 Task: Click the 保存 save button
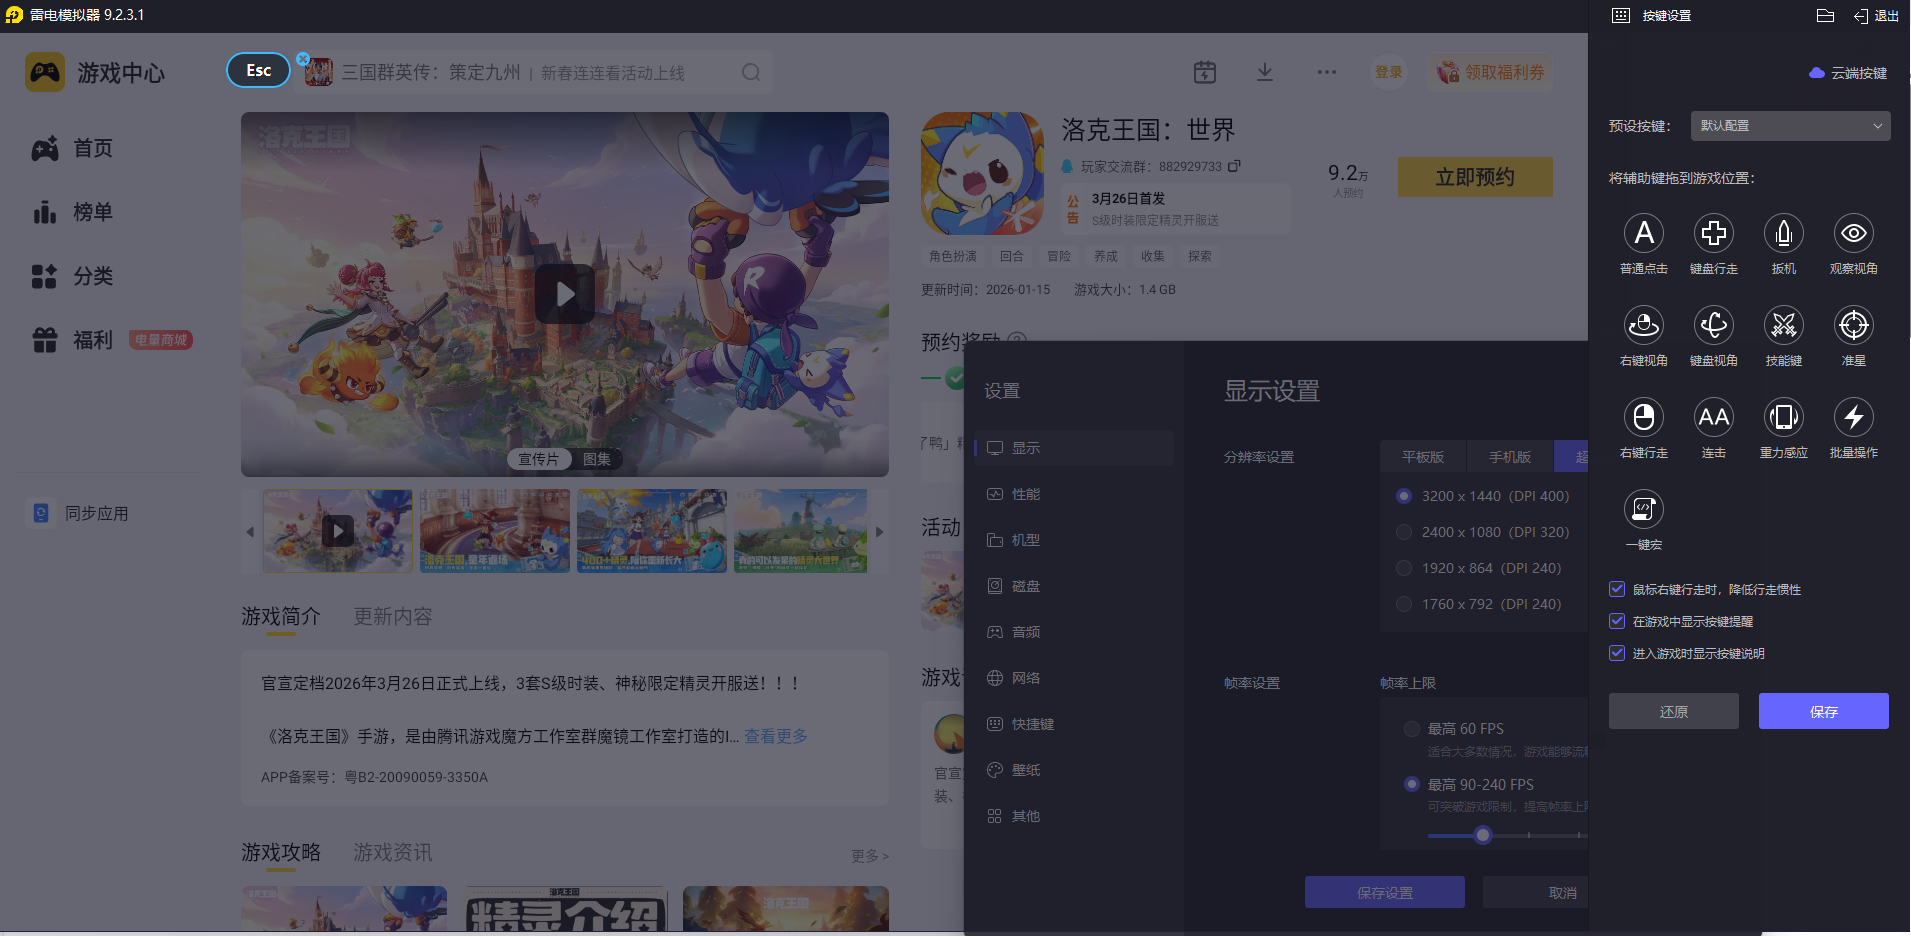pos(1824,711)
